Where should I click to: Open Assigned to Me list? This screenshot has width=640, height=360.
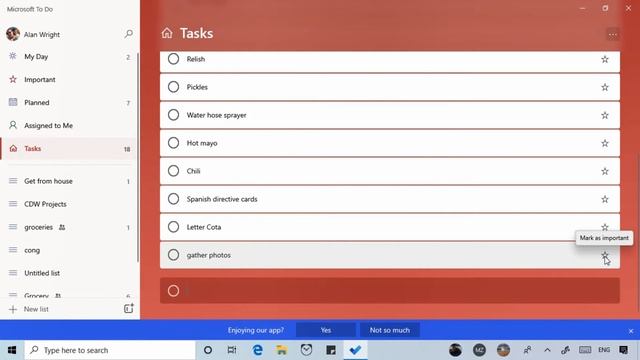69,125
